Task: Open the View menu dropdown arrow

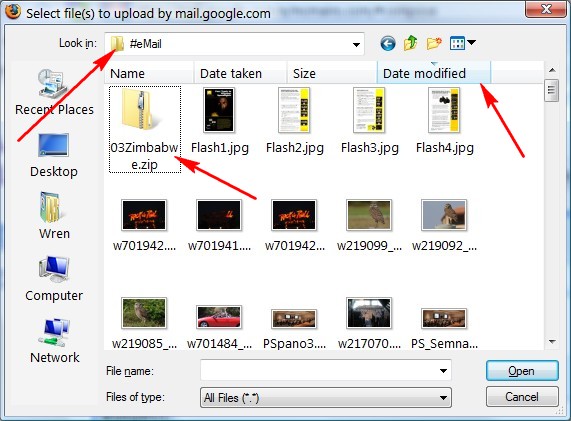Action: point(471,43)
